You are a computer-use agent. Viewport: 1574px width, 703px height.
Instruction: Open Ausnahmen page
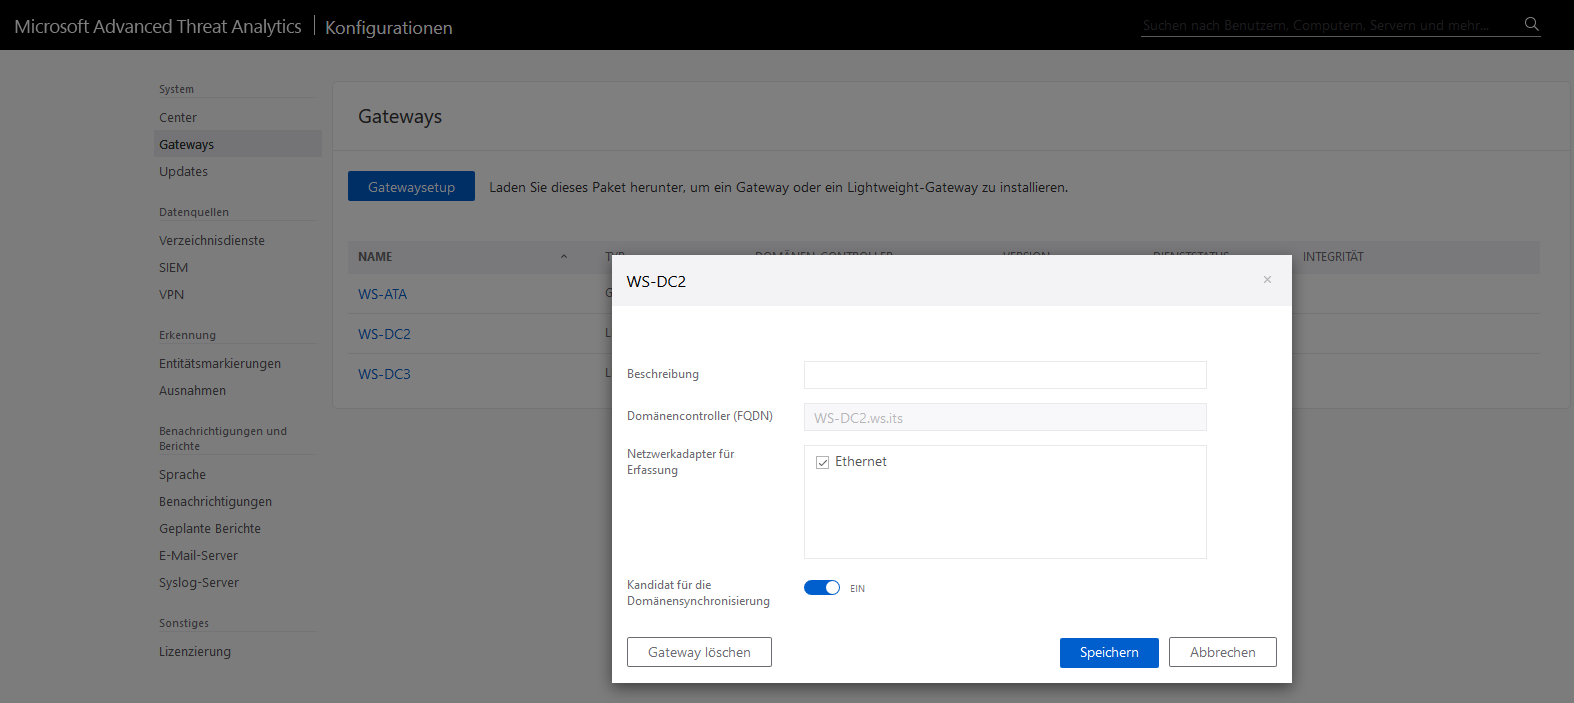tap(192, 390)
